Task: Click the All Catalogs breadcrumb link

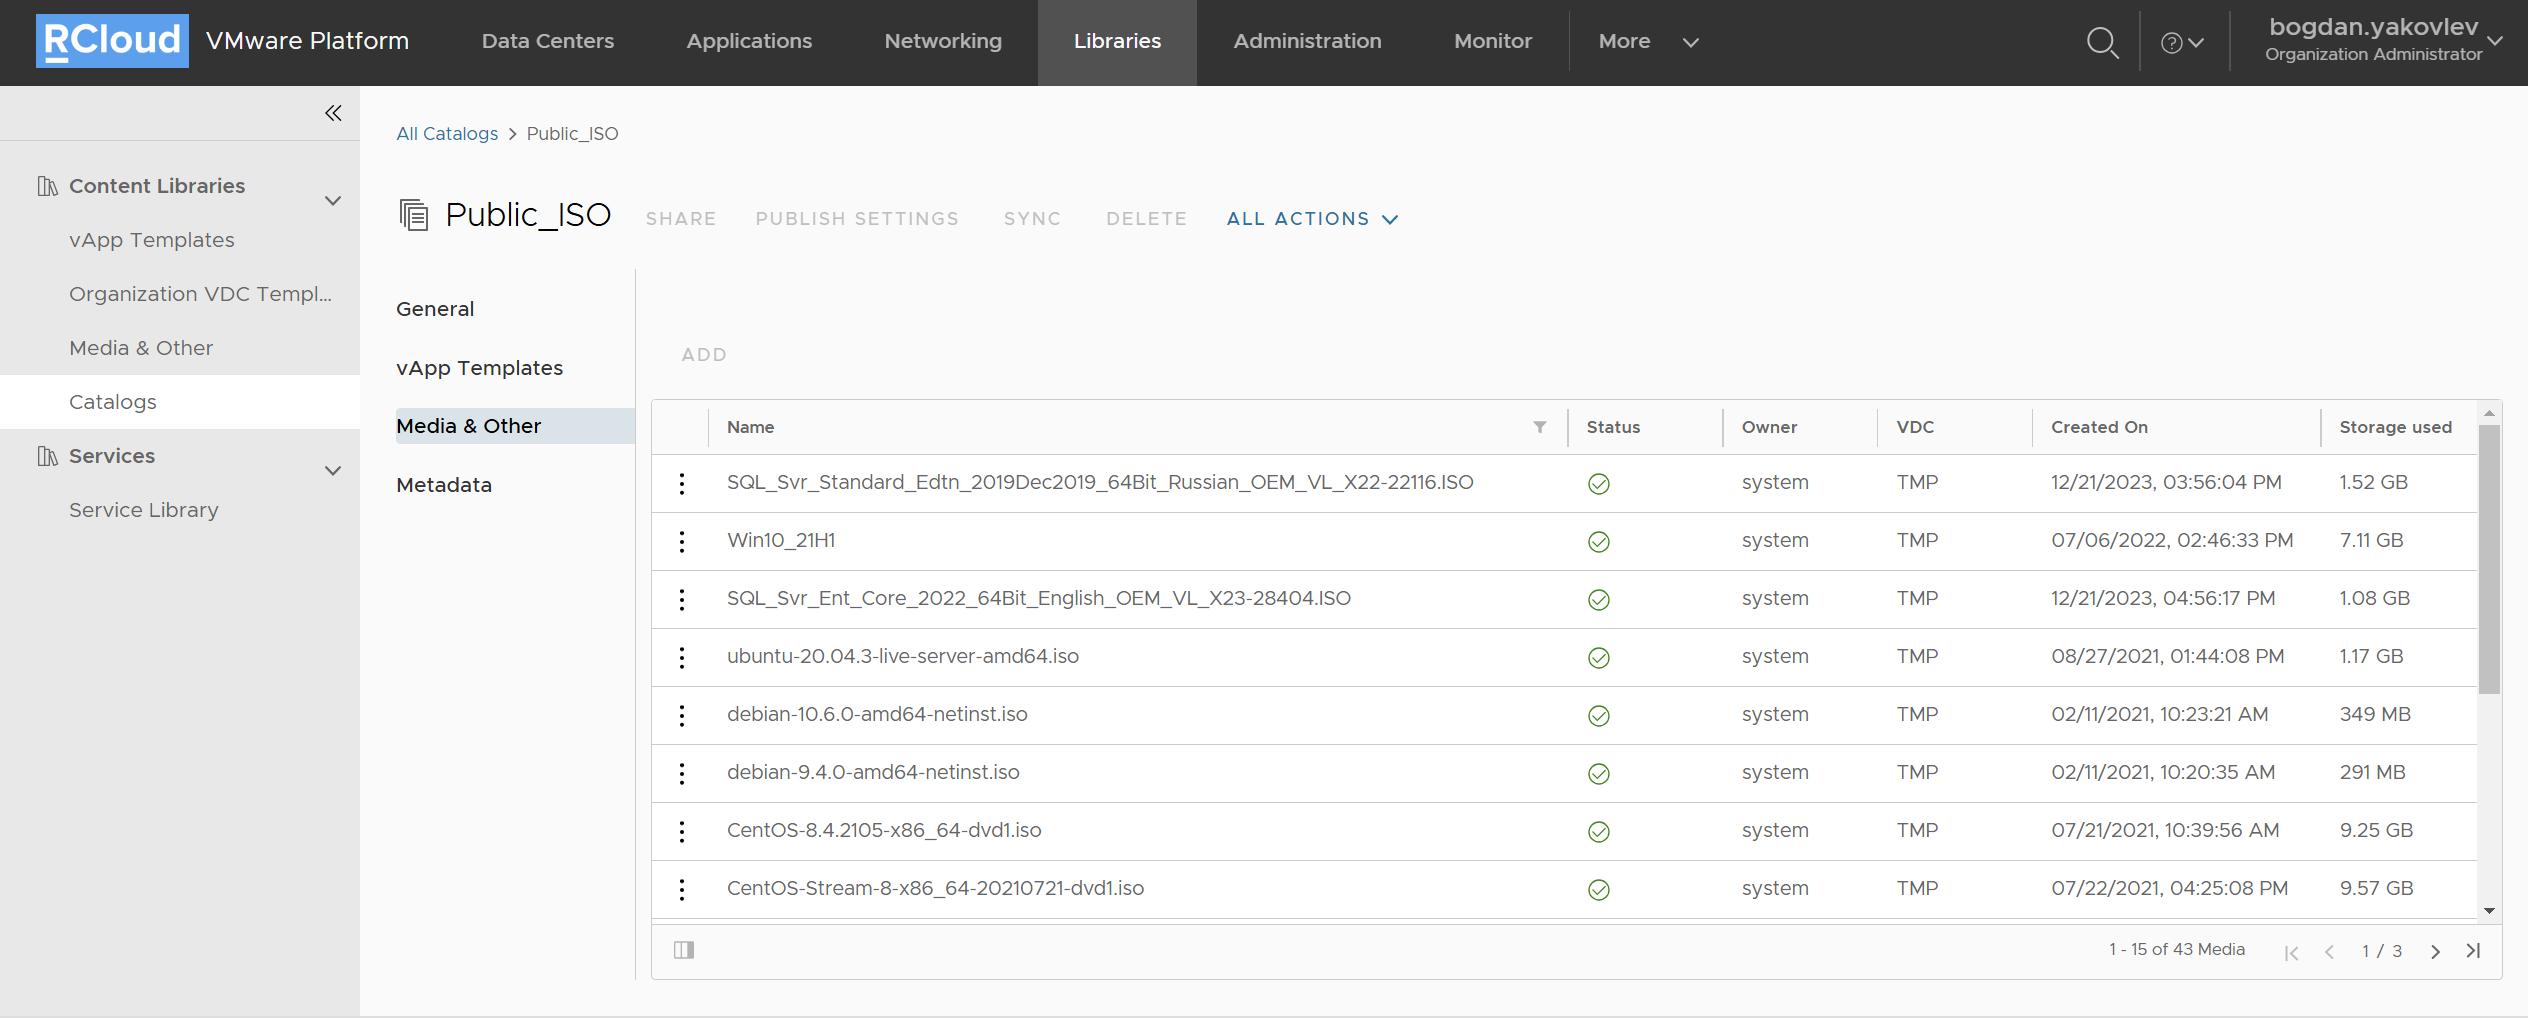Action: click(447, 134)
